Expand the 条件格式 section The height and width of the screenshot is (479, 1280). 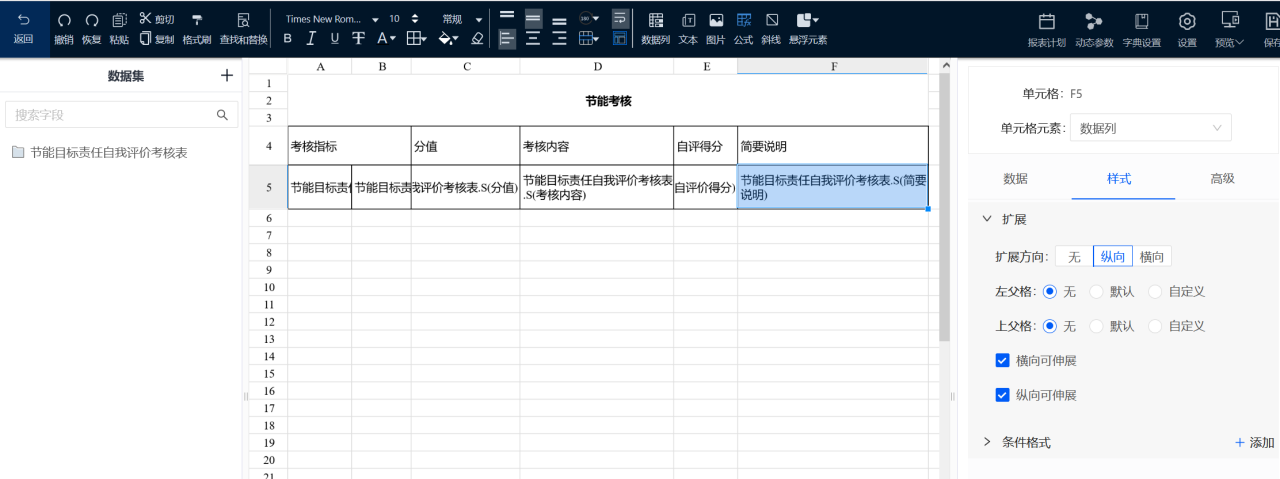[987, 442]
